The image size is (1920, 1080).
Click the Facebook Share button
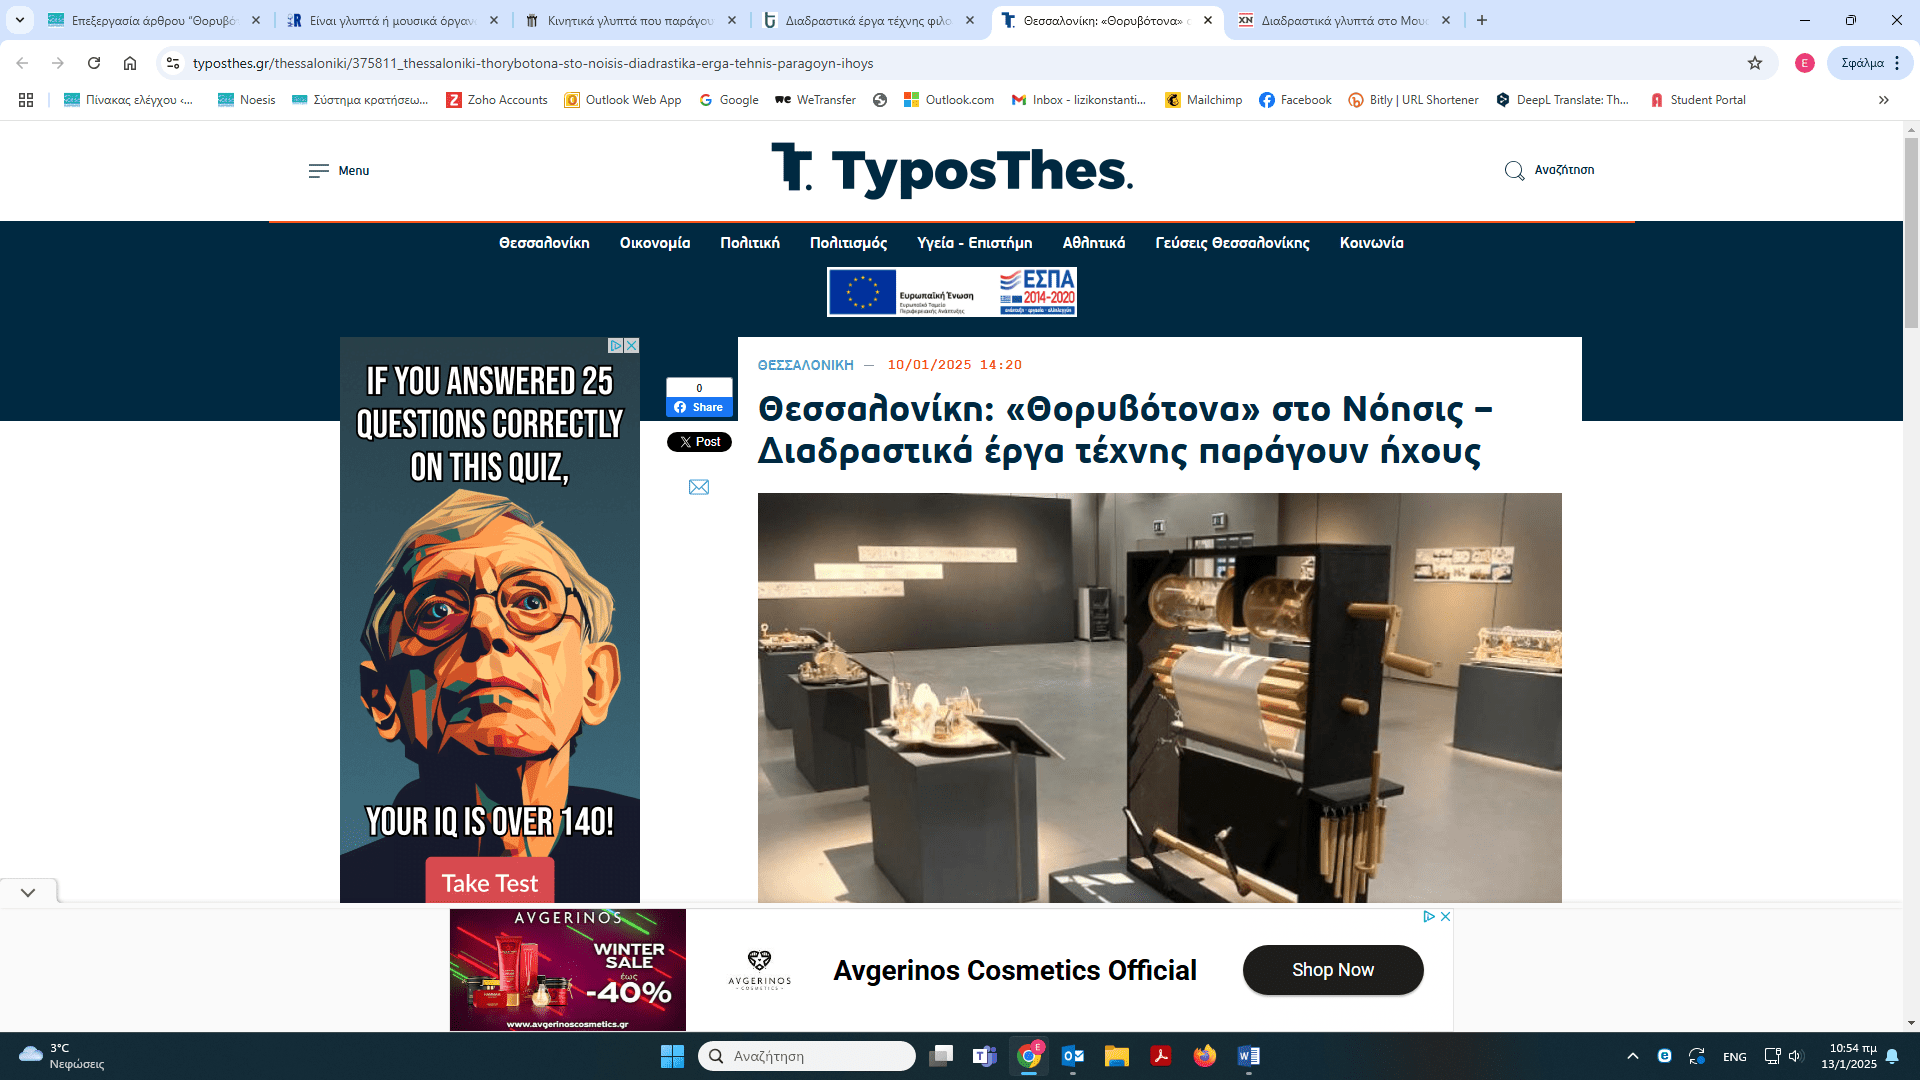tap(698, 407)
